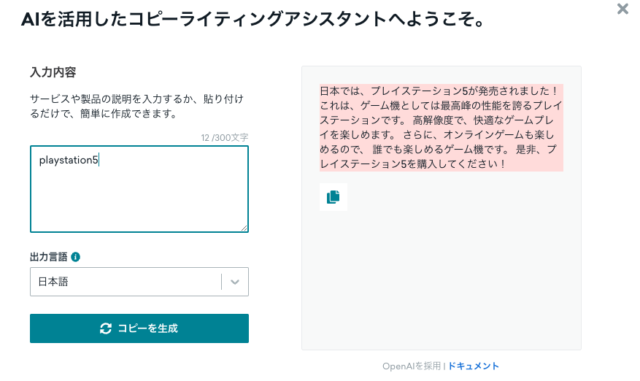This screenshot has width=640, height=381.
Task: Open the ドキュメント link
Action: (x=473, y=366)
